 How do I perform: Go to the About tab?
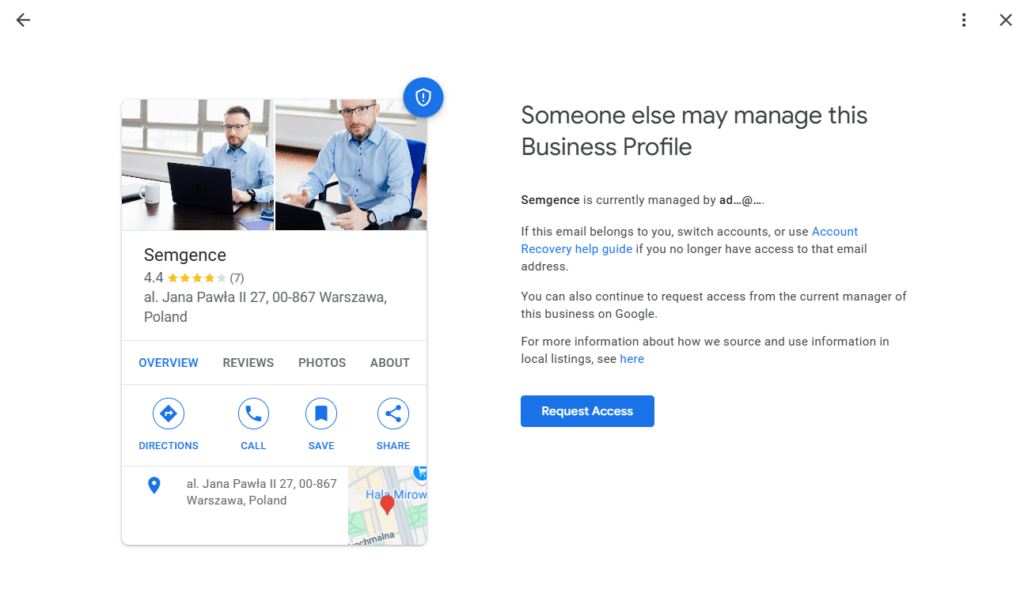click(x=390, y=363)
